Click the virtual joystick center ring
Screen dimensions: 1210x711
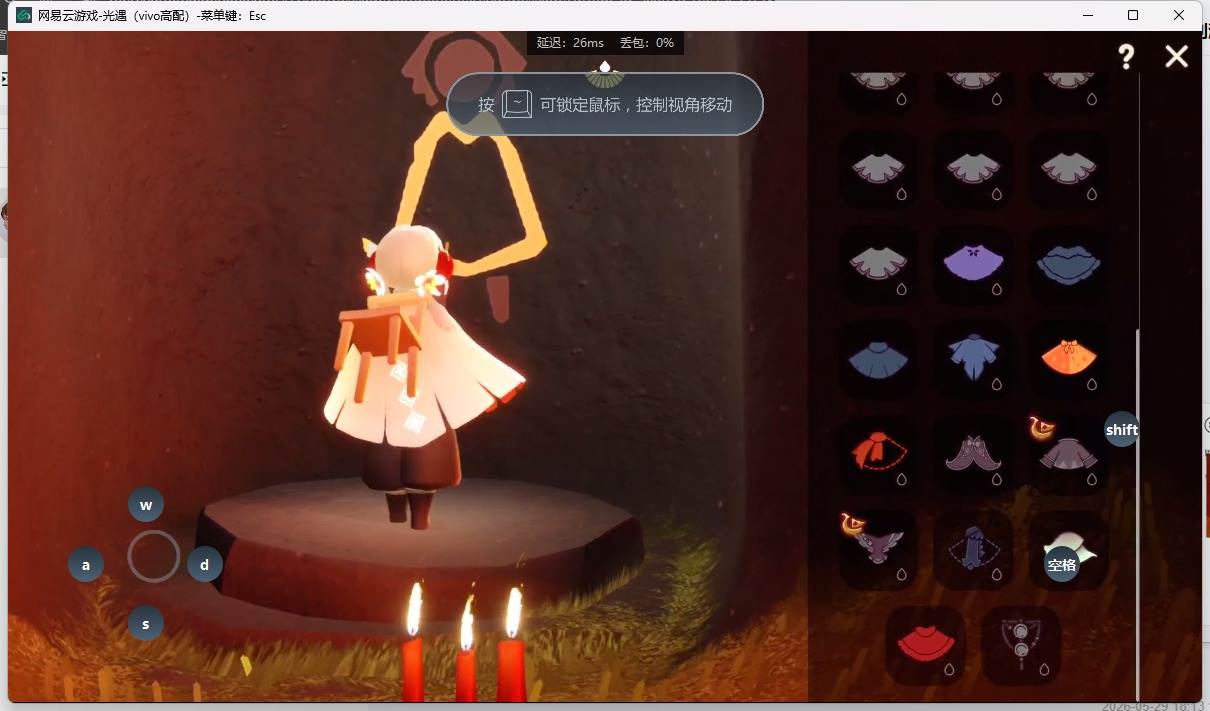(x=154, y=557)
